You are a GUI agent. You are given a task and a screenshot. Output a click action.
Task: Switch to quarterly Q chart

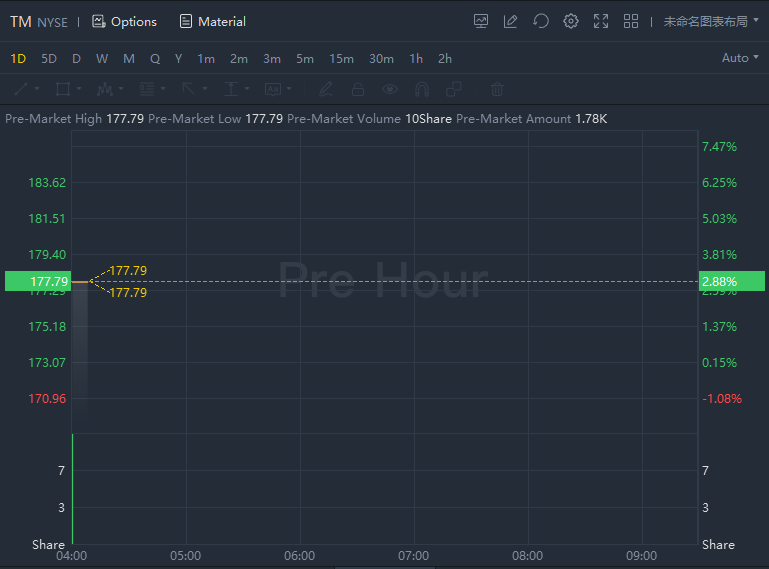tap(155, 59)
